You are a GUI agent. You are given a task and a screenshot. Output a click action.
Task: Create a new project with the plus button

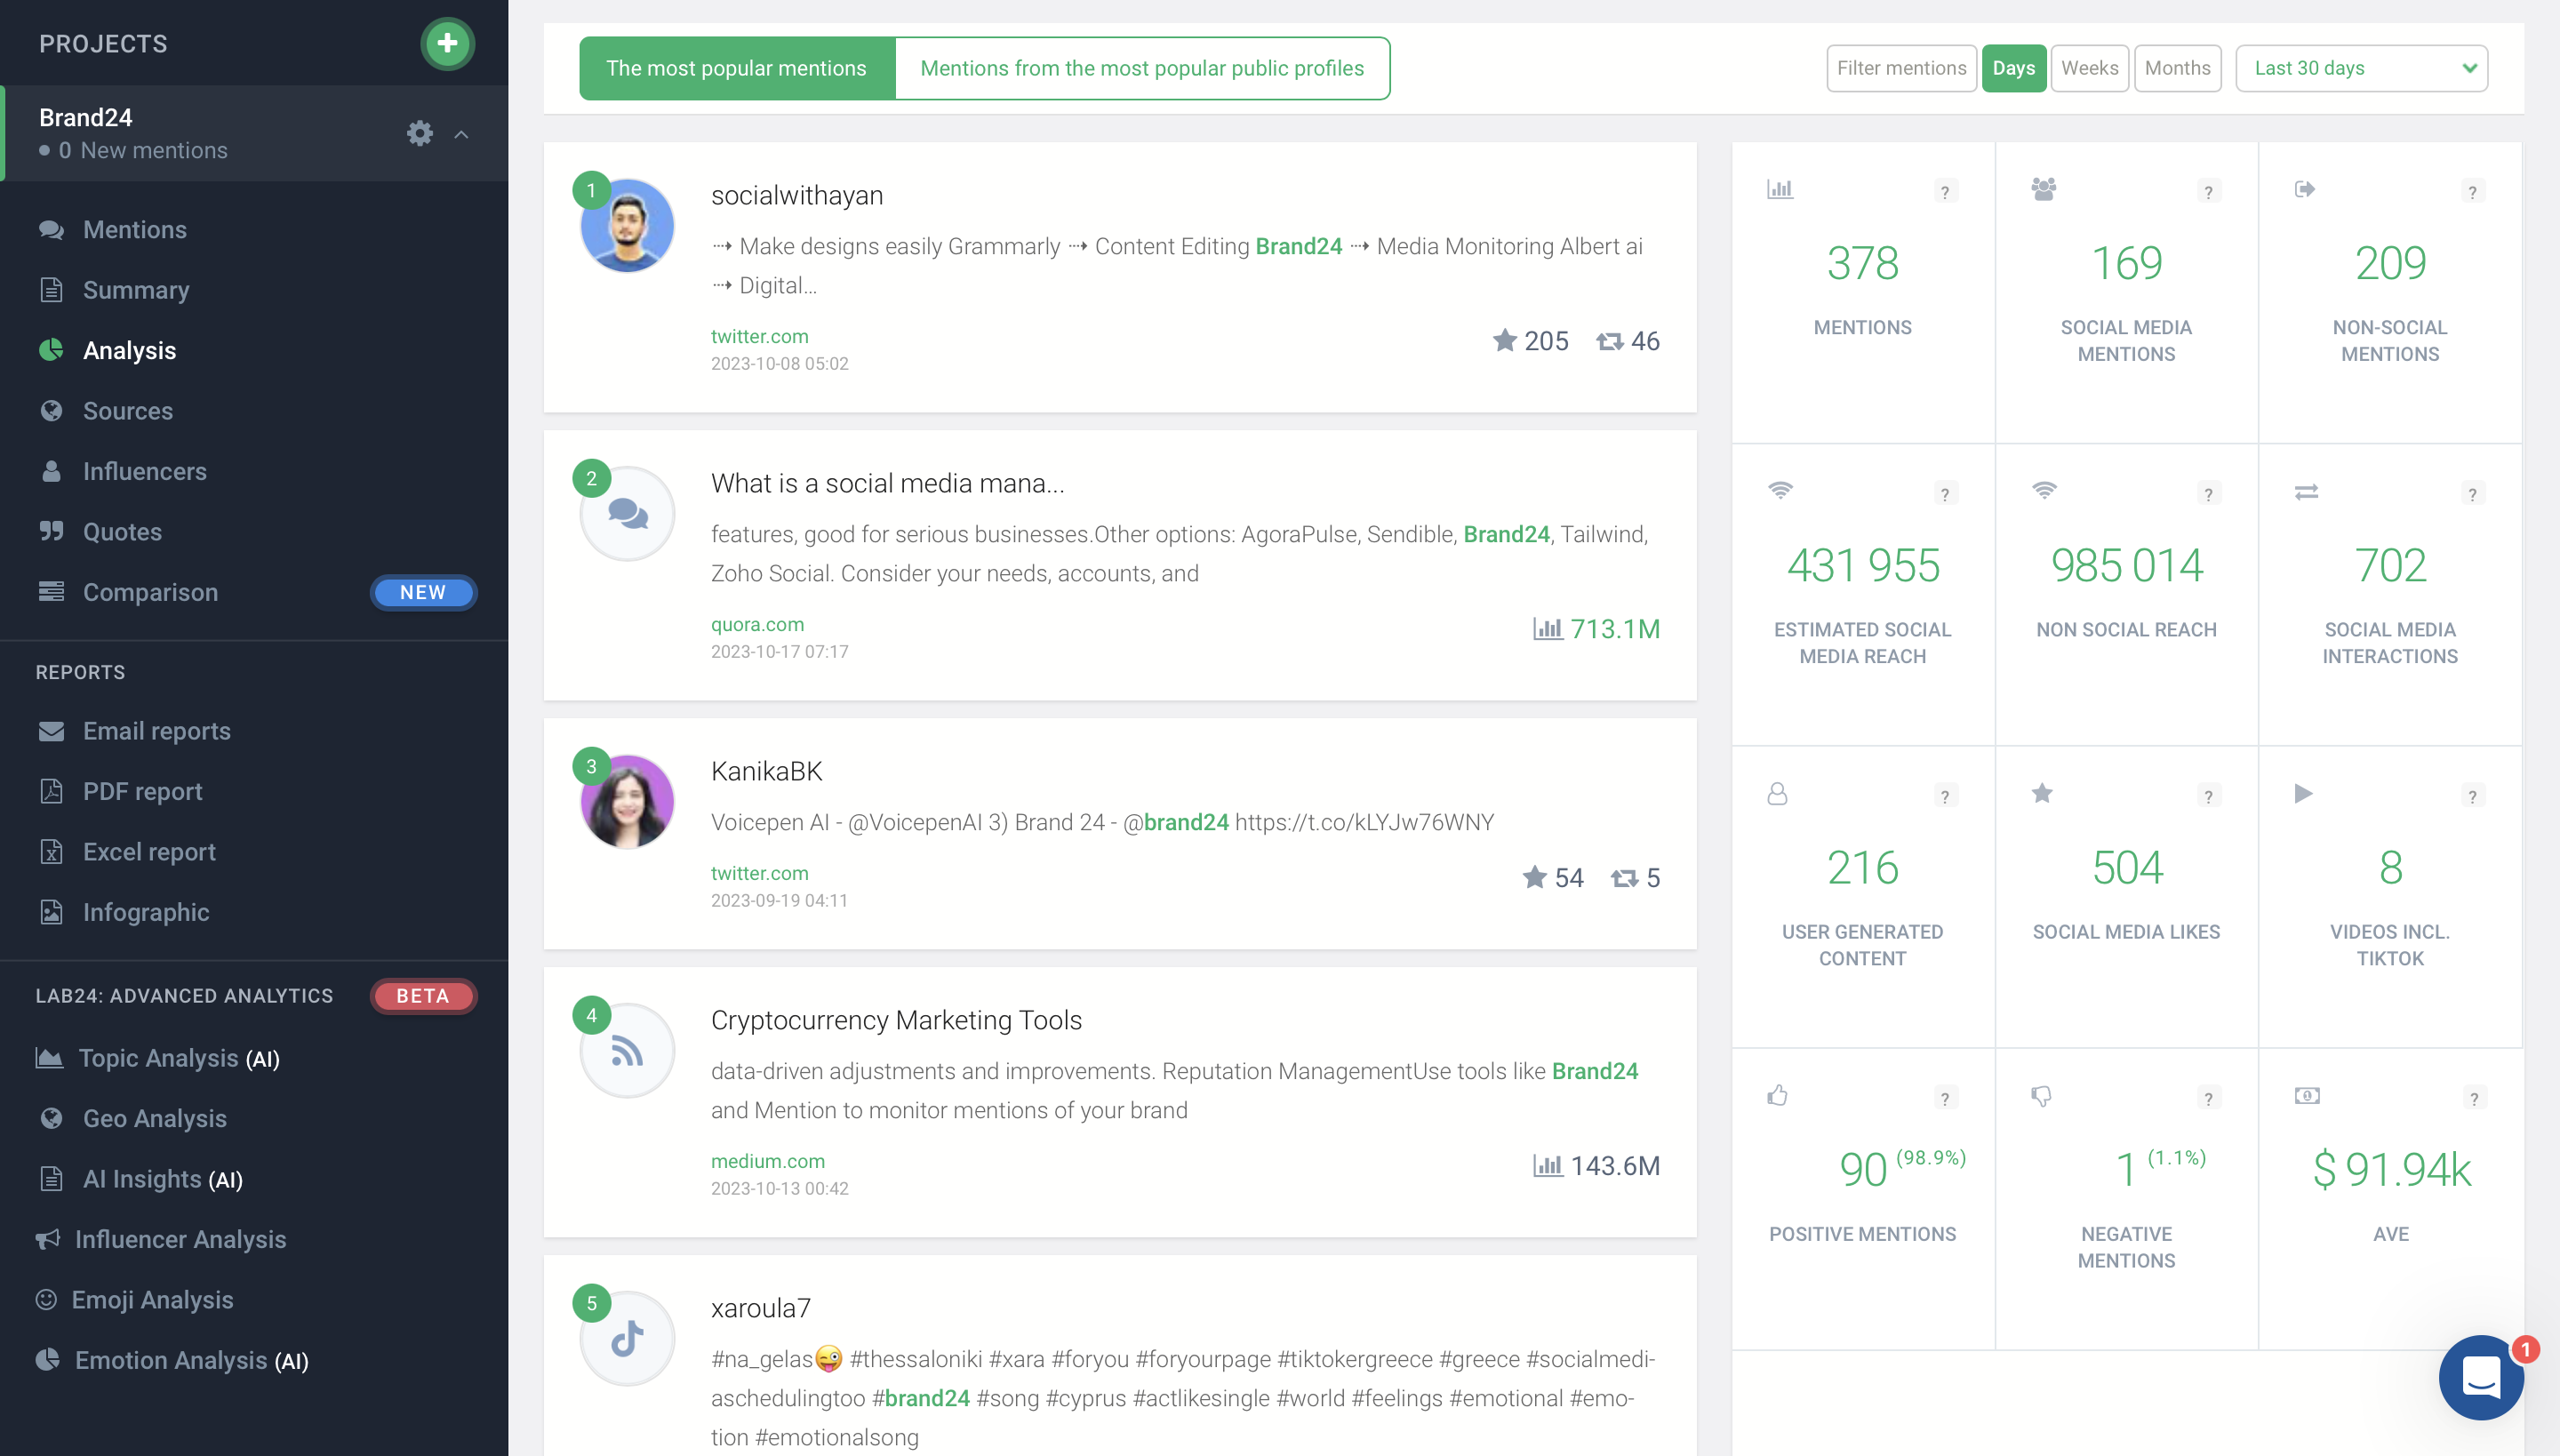tap(448, 43)
